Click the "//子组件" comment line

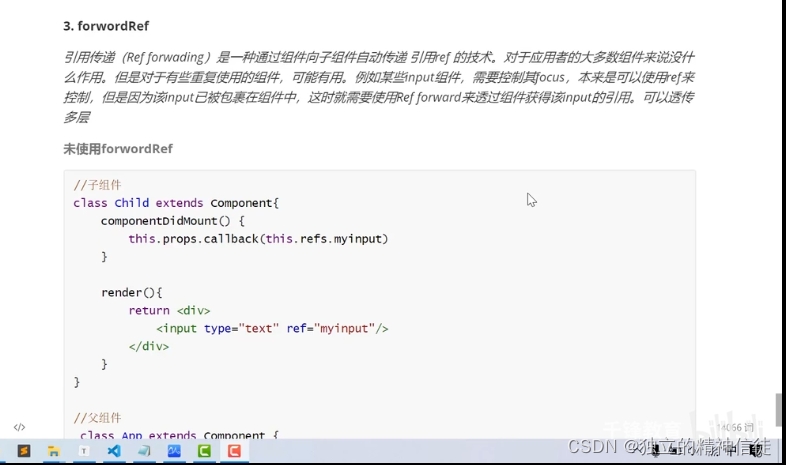click(x=97, y=185)
